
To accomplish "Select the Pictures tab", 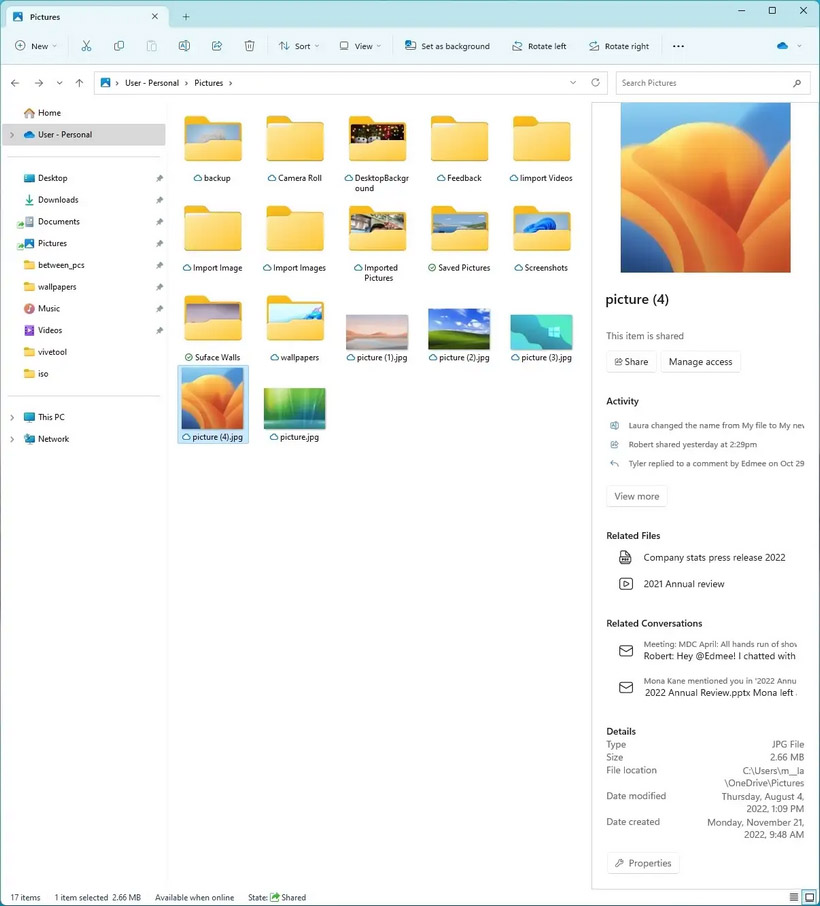I will pyautogui.click(x=87, y=17).
